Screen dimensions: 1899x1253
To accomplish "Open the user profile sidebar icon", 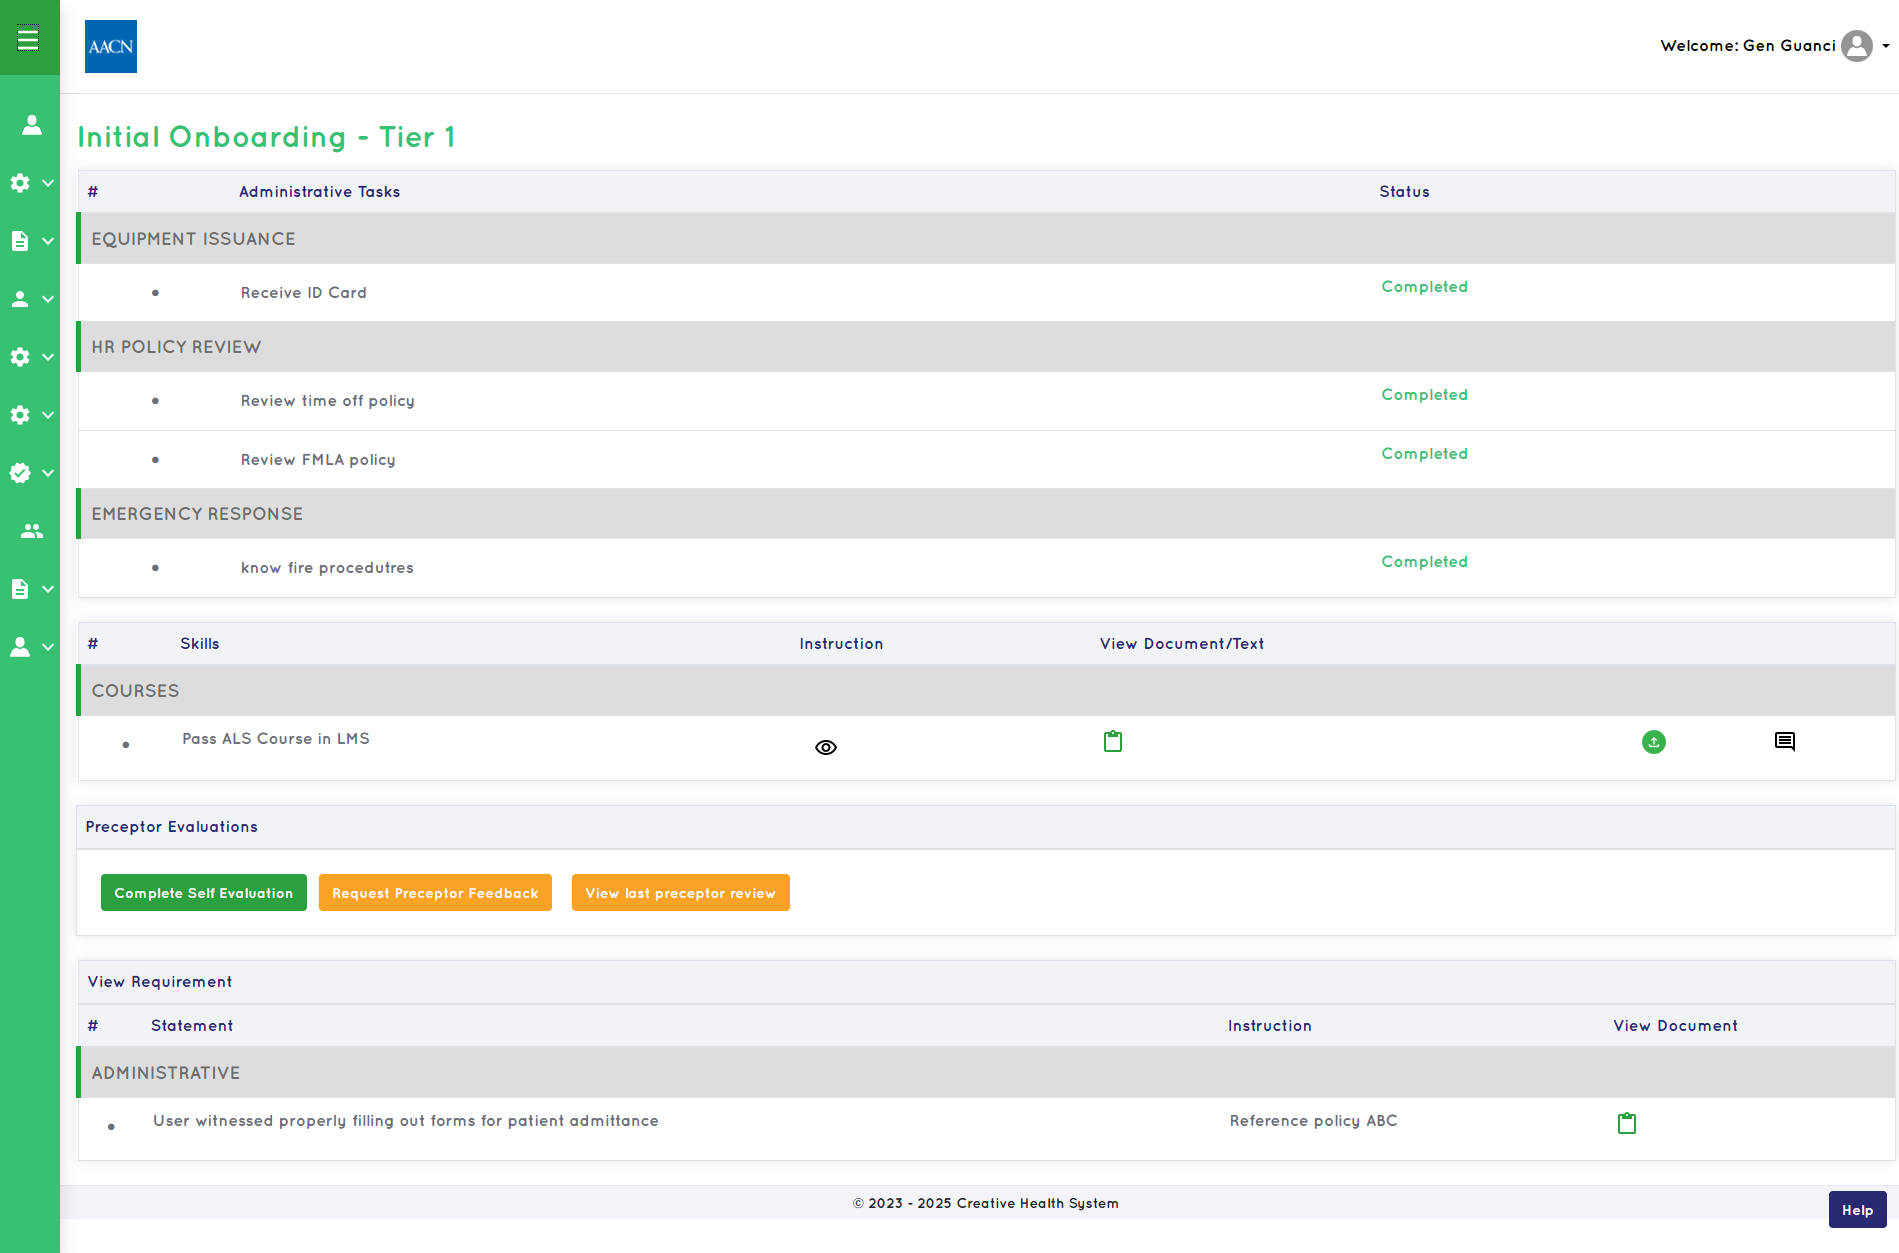I will point(31,125).
